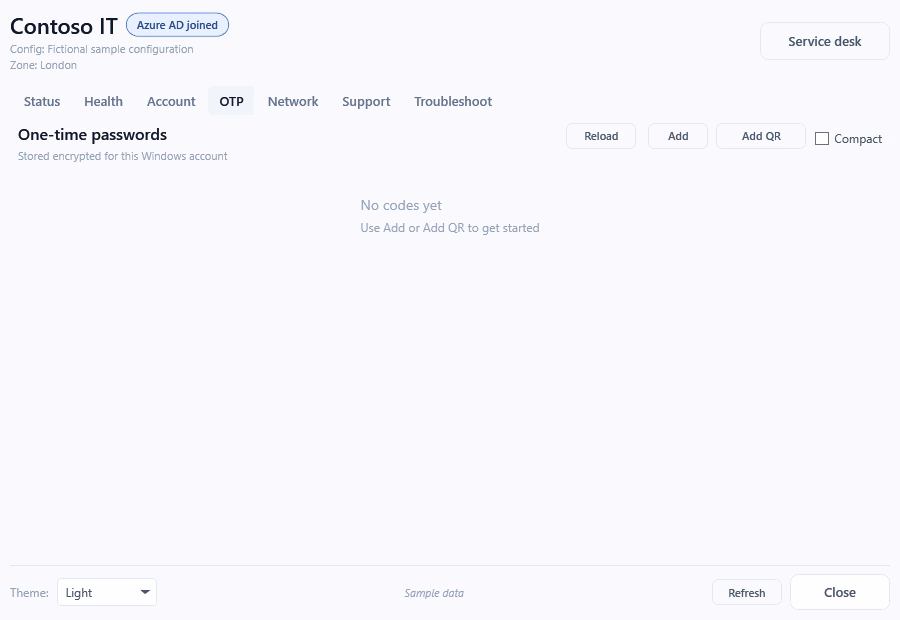
Task: Switch to the Support tab
Action: click(x=366, y=102)
